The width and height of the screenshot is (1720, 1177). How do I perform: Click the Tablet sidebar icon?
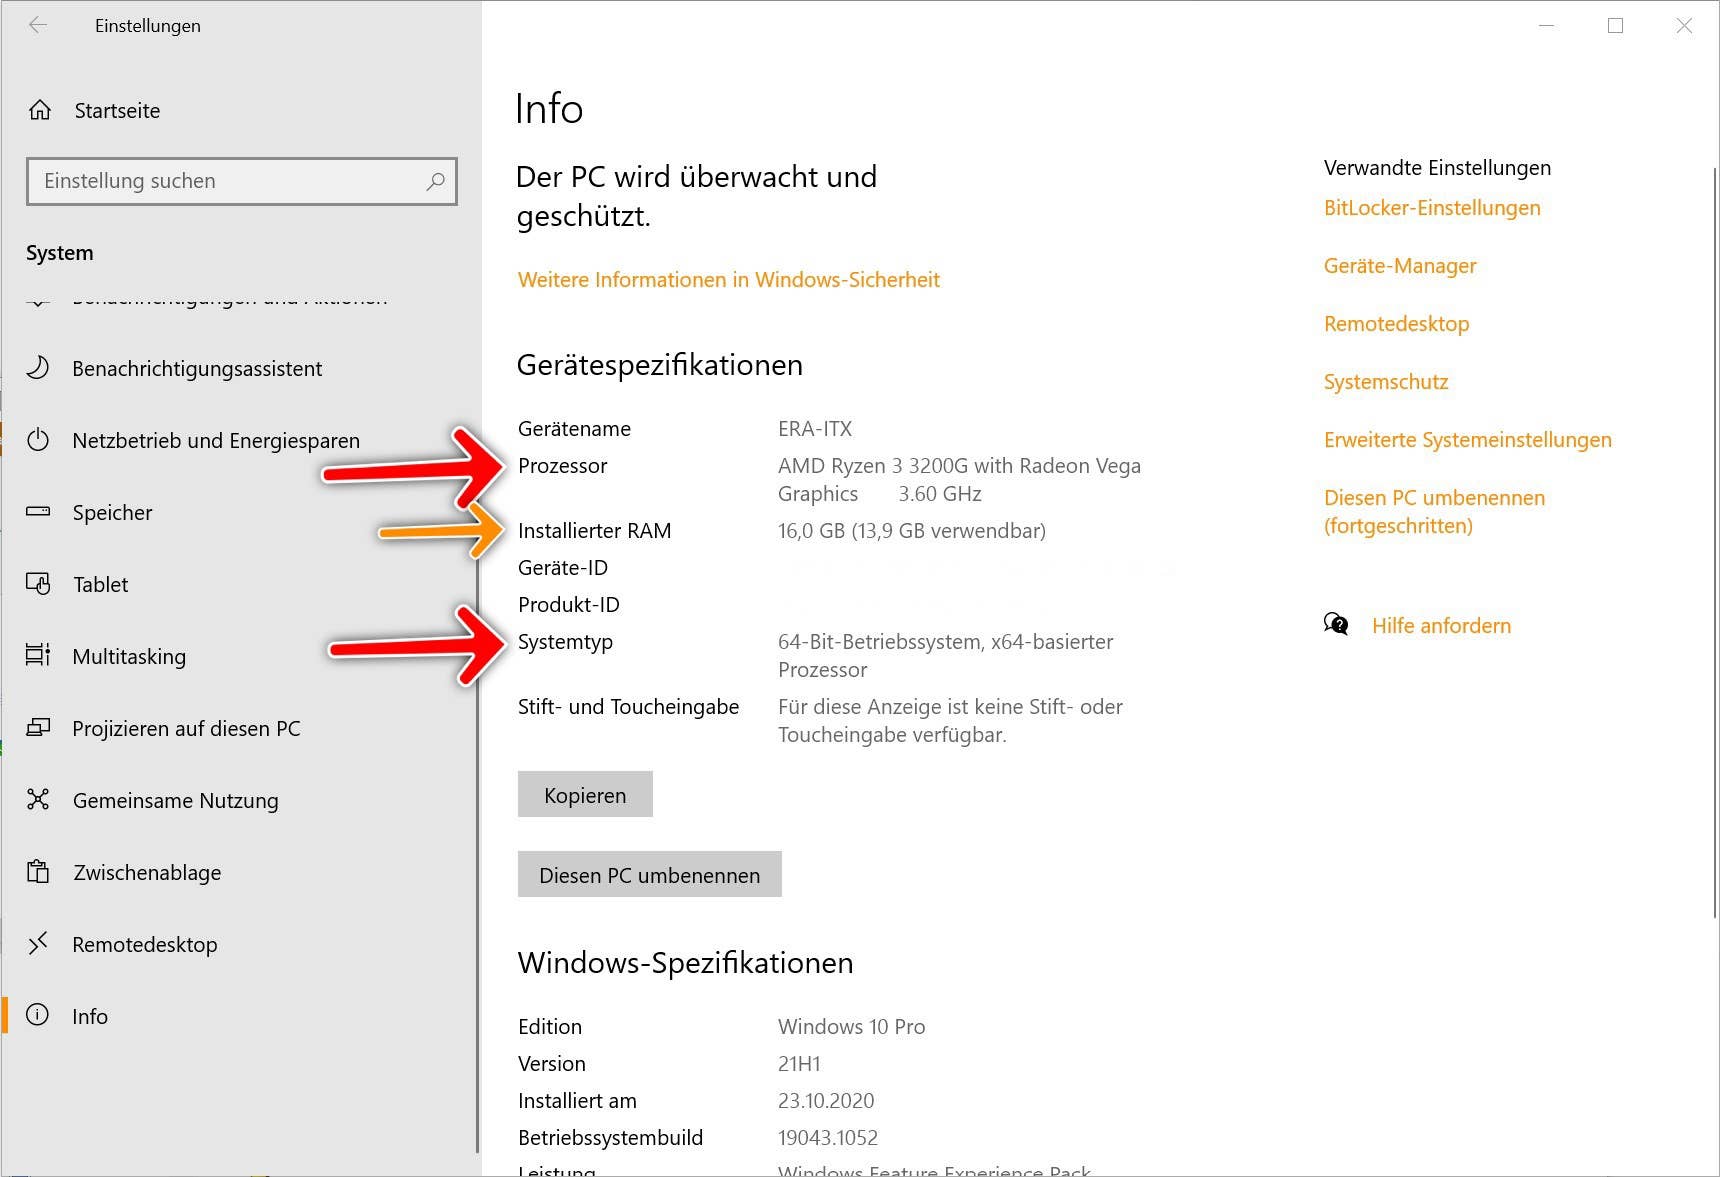click(x=39, y=584)
